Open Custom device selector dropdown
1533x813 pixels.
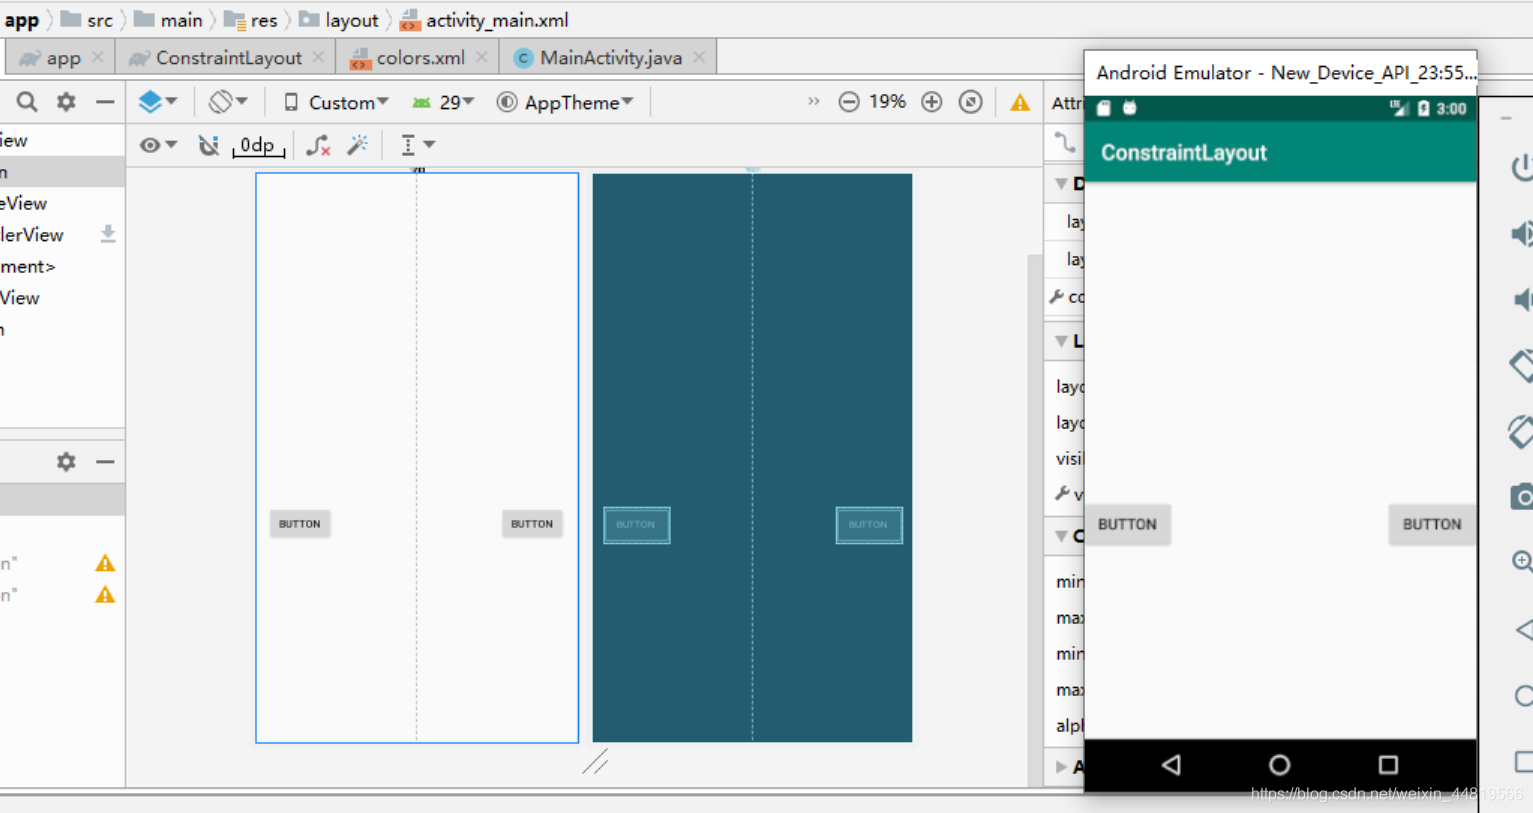pos(335,102)
